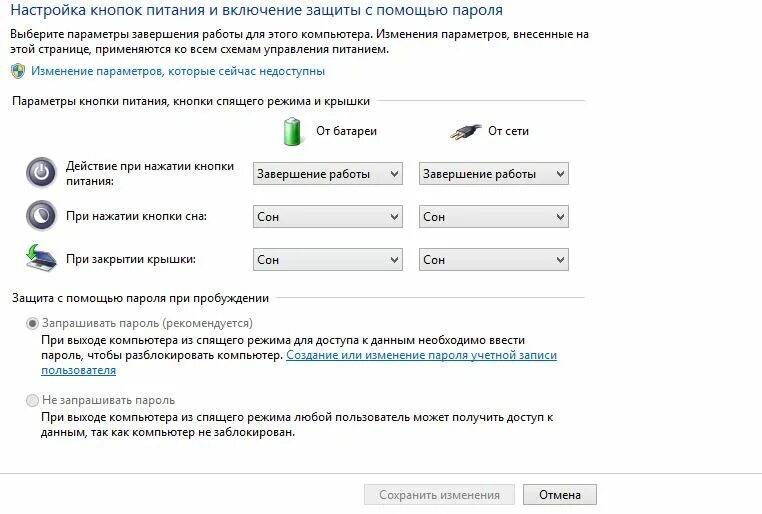
Task: Open power button action dropdown for mains
Action: pos(493,174)
